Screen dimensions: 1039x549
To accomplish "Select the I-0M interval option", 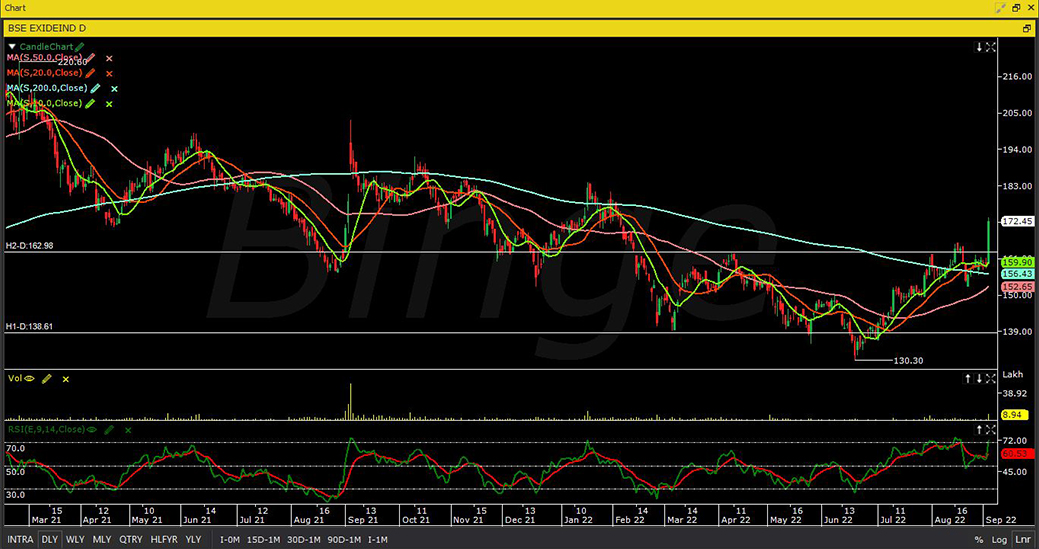I will (x=229, y=540).
